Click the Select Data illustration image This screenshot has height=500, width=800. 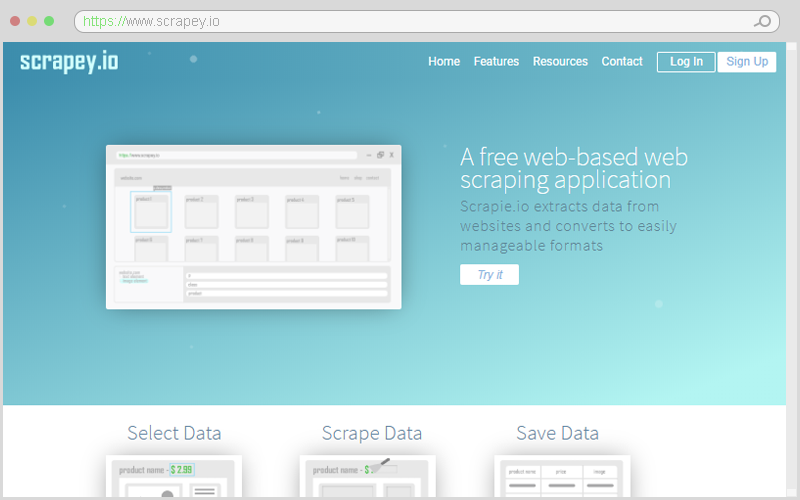pyautogui.click(x=174, y=476)
